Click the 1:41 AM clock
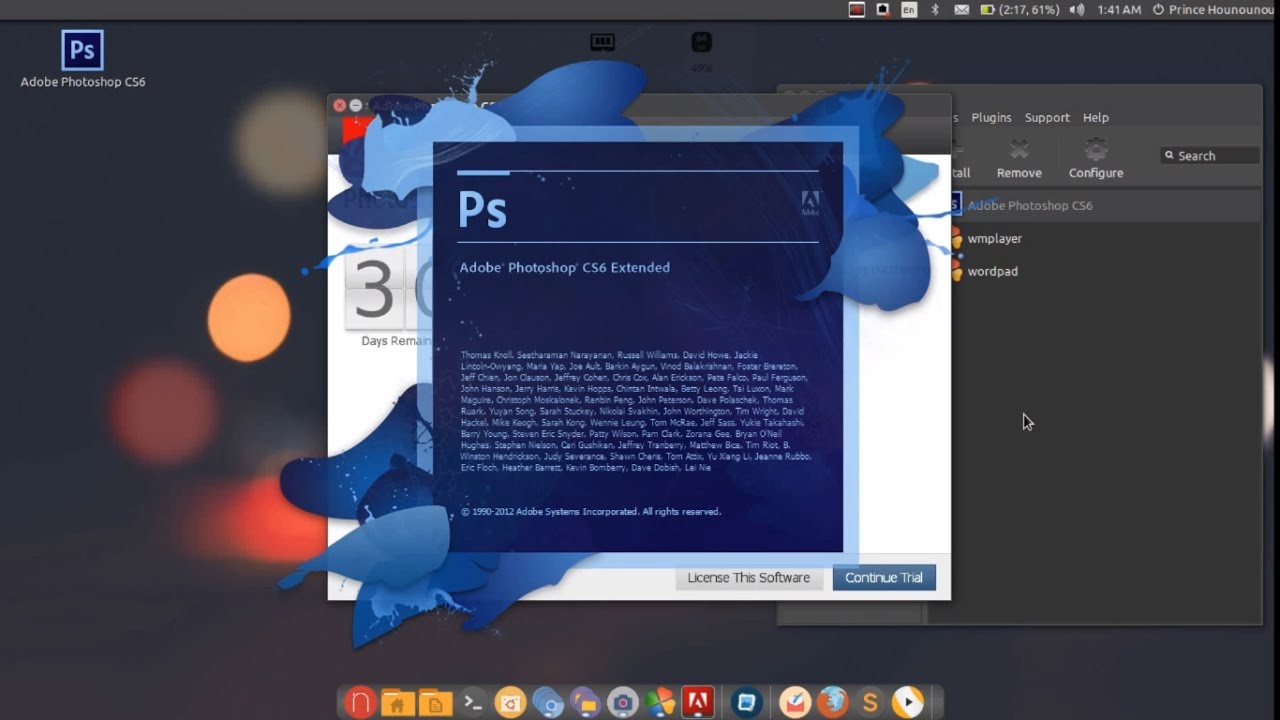Screen dimensions: 1280x720 coord(1119,9)
